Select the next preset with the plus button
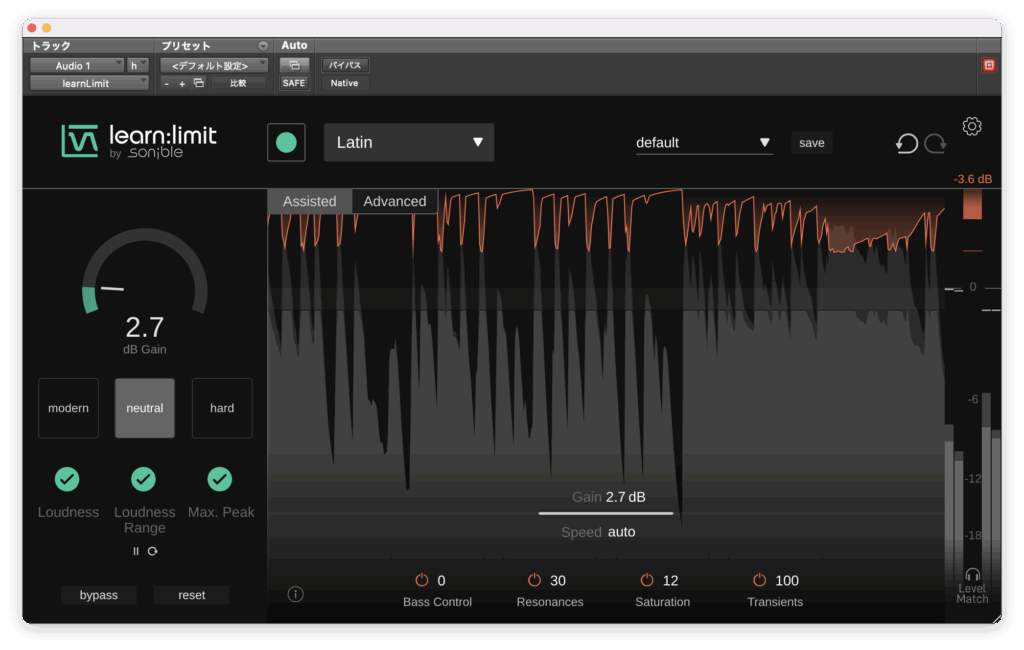Screen dimensions: 1024x650 point(182,84)
